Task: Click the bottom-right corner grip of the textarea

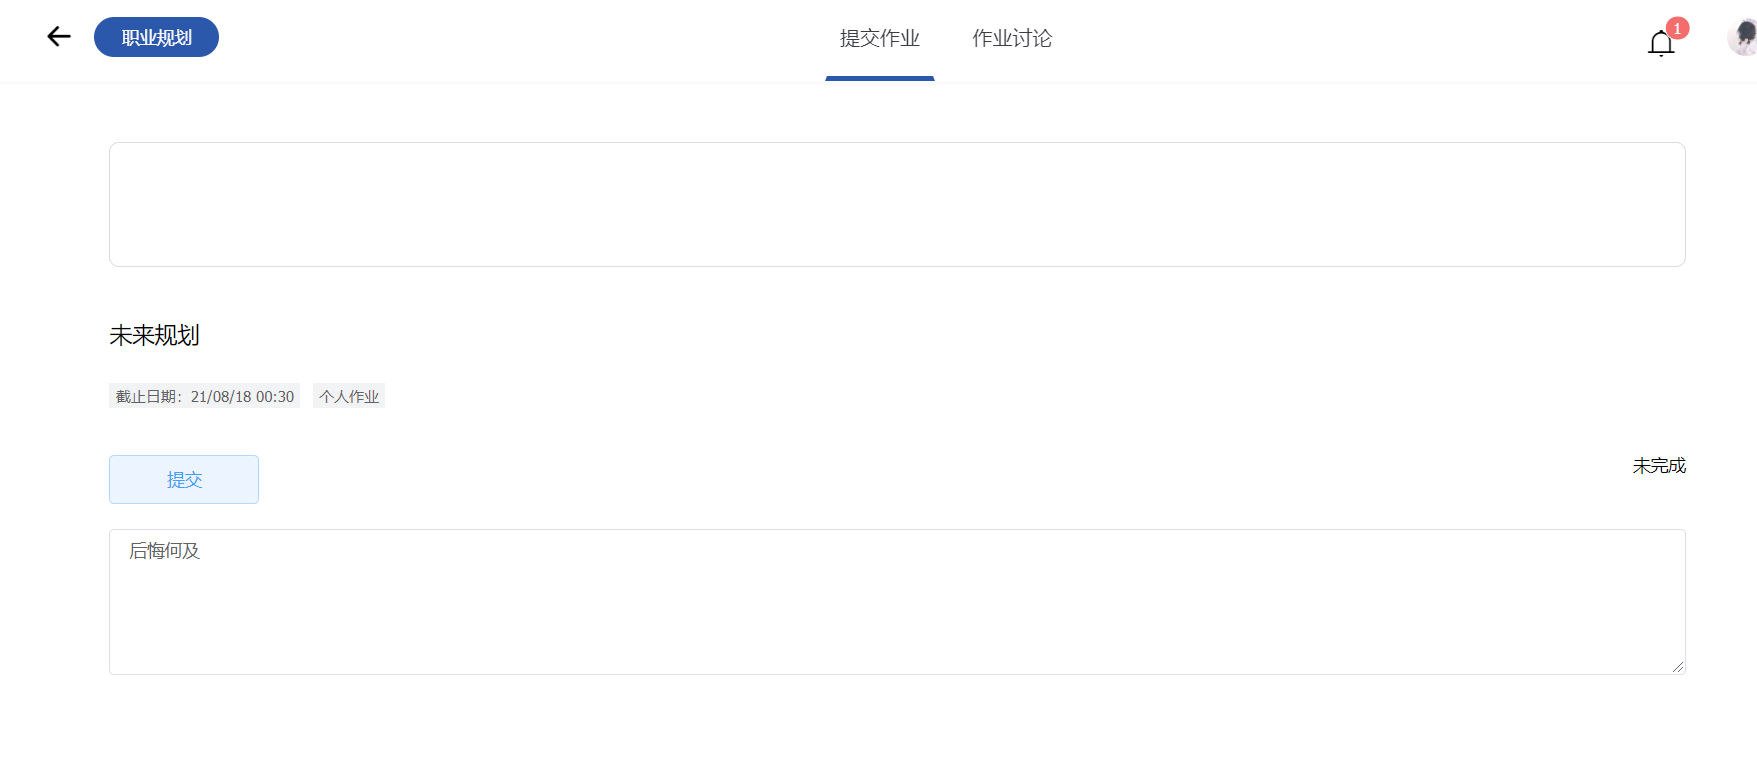Action: 1679,668
